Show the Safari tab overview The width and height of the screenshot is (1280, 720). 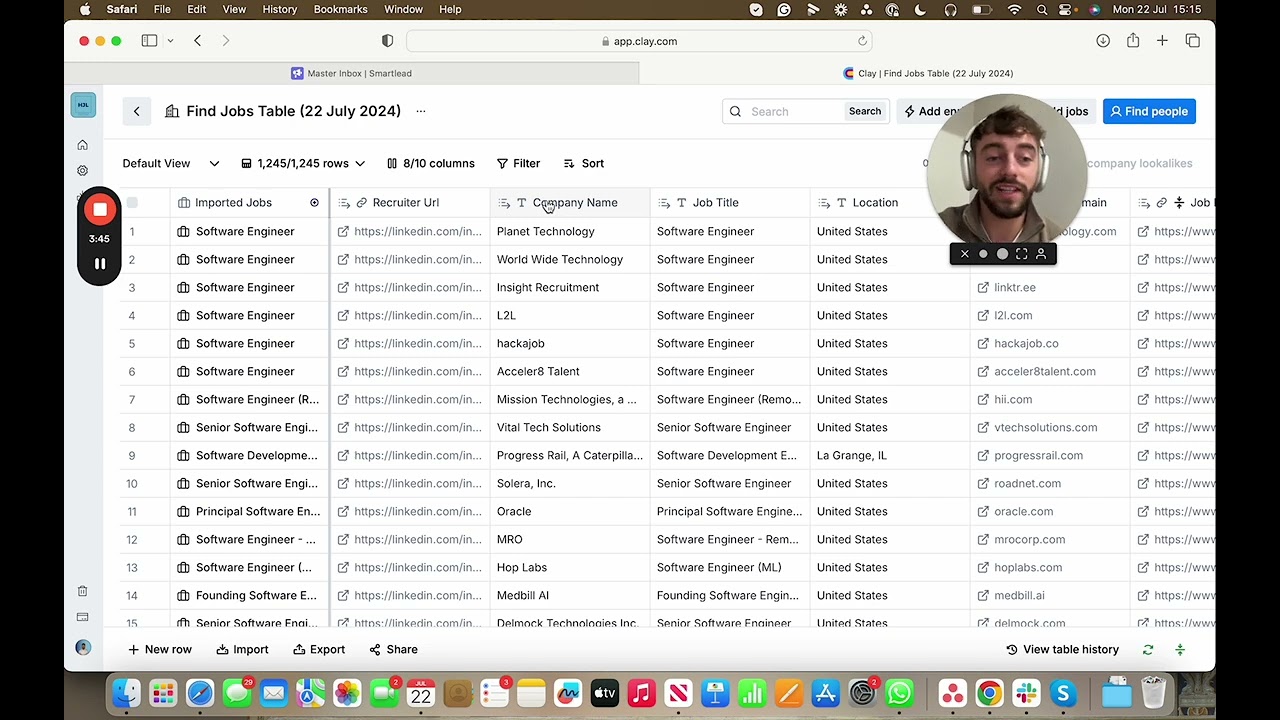(x=1193, y=41)
